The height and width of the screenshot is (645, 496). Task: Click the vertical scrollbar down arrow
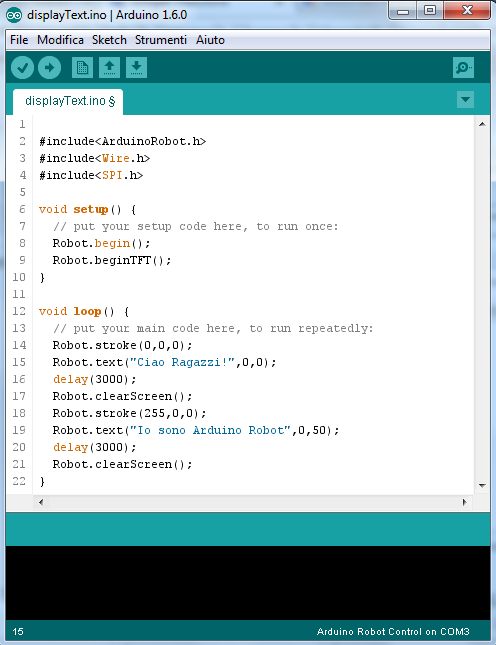[482, 486]
